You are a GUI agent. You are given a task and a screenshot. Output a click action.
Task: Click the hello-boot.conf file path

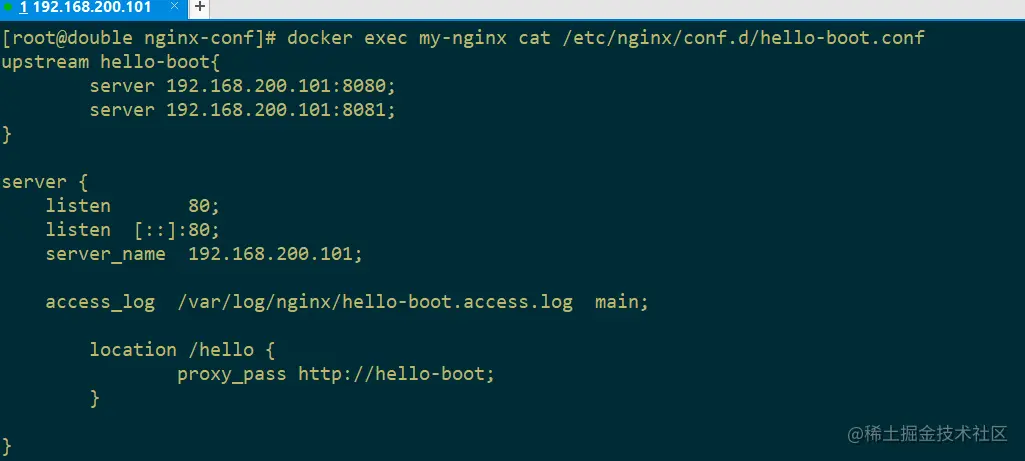coord(738,38)
